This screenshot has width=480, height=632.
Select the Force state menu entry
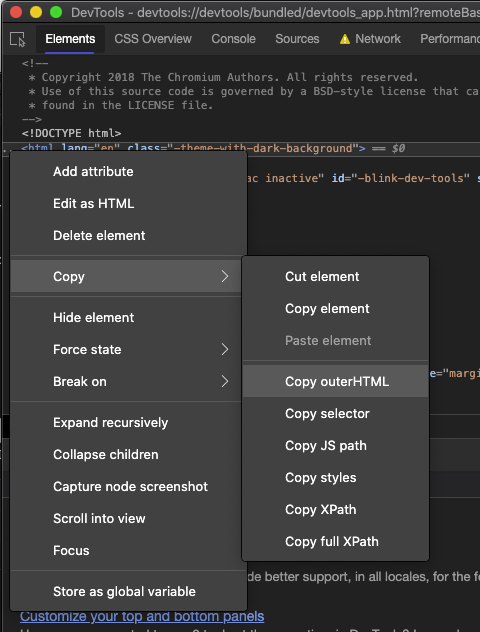click(x=126, y=349)
